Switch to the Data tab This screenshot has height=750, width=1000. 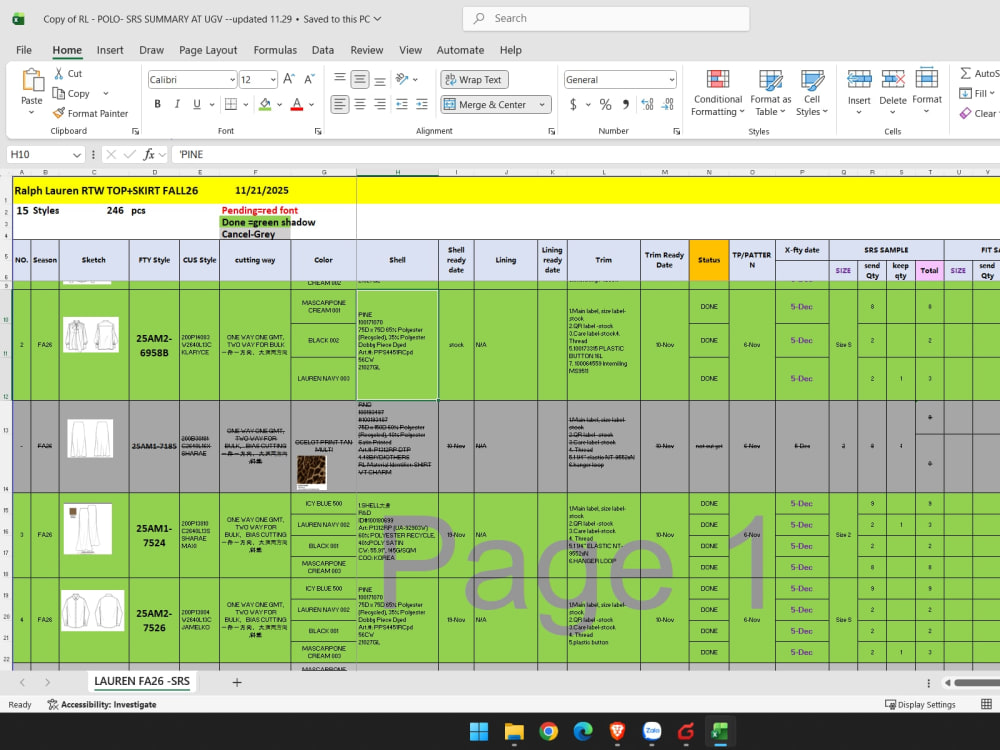323,50
